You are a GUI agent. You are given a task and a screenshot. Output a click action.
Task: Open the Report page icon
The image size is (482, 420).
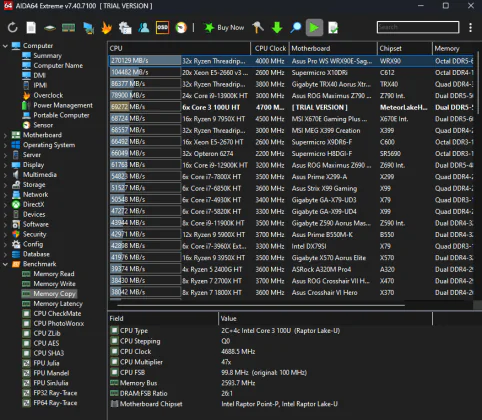tap(31, 28)
